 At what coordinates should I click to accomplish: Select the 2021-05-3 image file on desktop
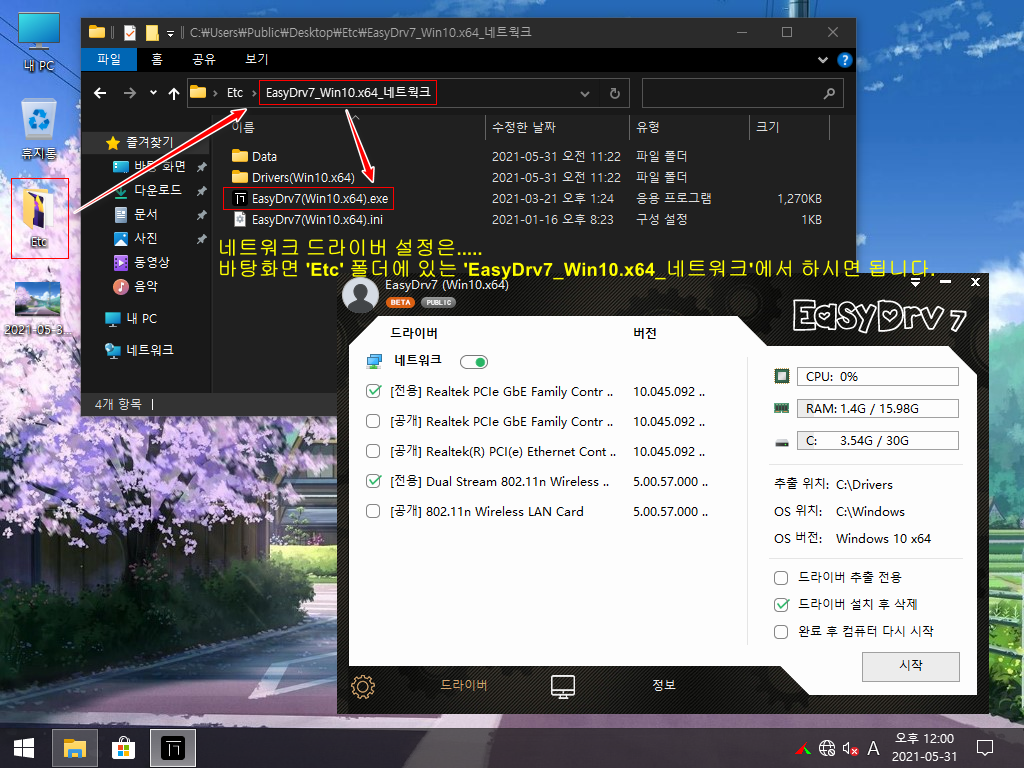39,309
